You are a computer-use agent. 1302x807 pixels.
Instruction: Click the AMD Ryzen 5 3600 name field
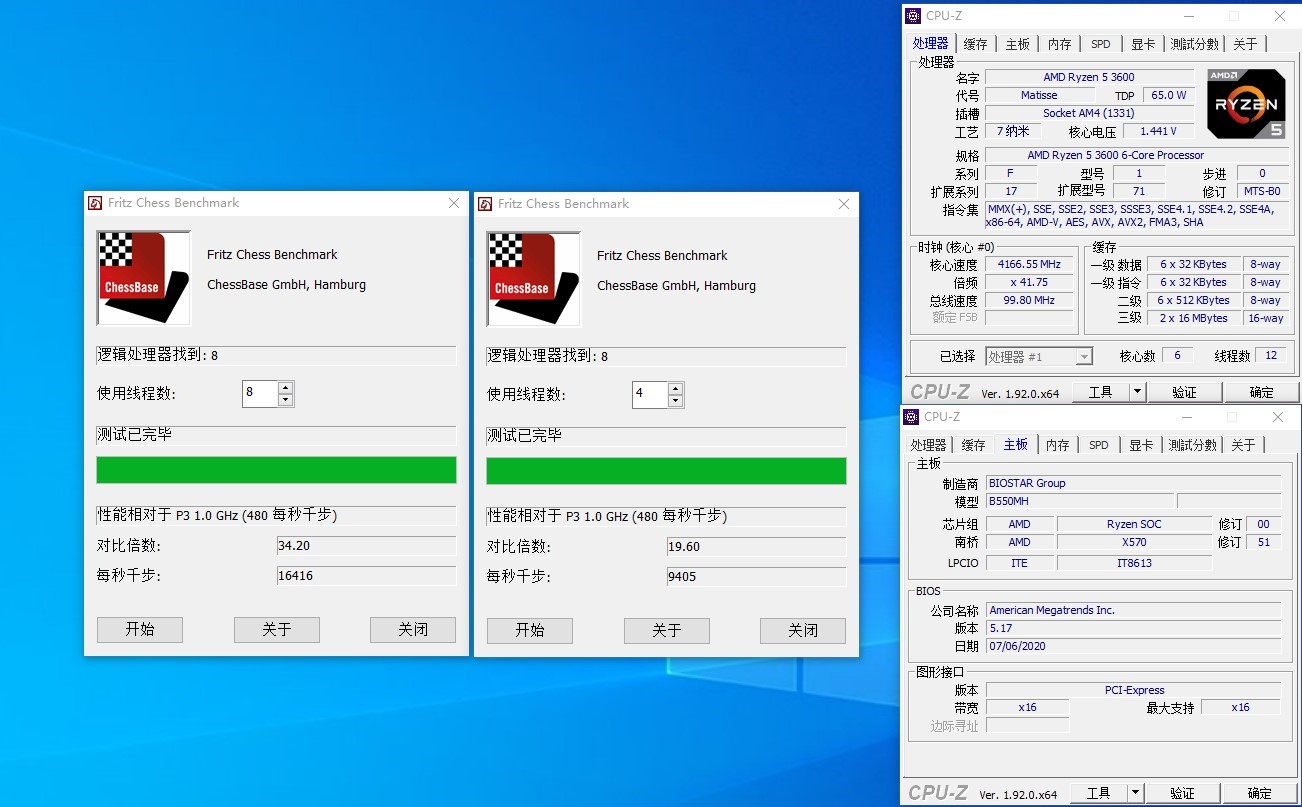(1089, 77)
